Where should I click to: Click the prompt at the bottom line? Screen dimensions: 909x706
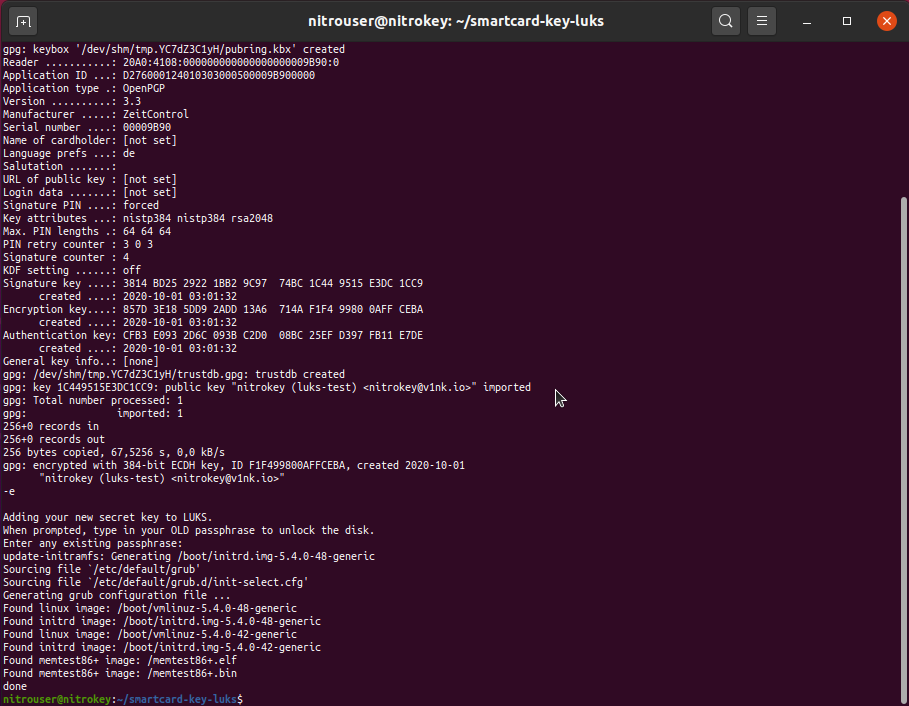click(x=122, y=699)
